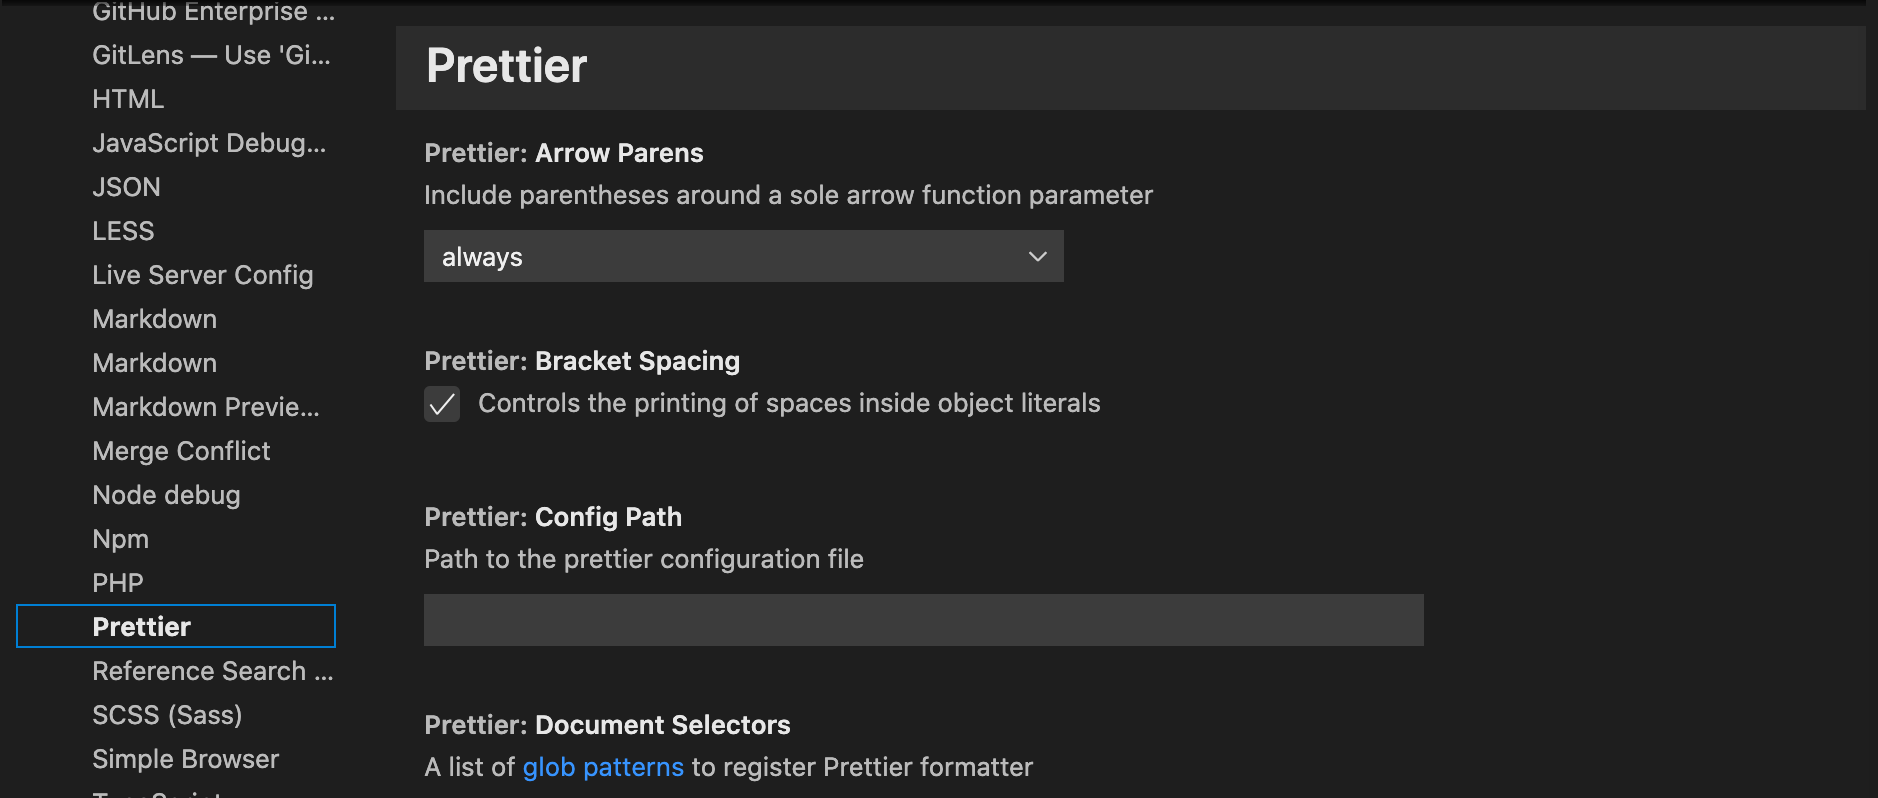The height and width of the screenshot is (798, 1878).
Task: Select Prettier in the settings tree
Action: click(142, 627)
